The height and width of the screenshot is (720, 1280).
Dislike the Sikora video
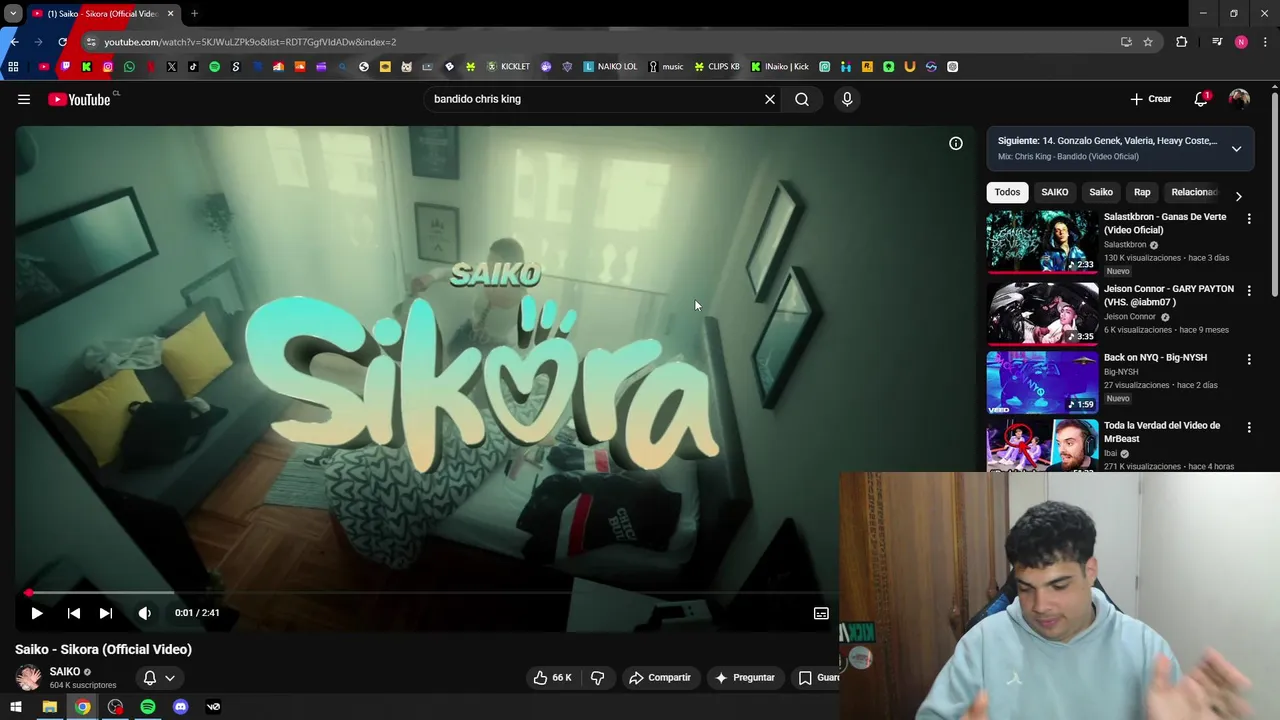point(597,677)
